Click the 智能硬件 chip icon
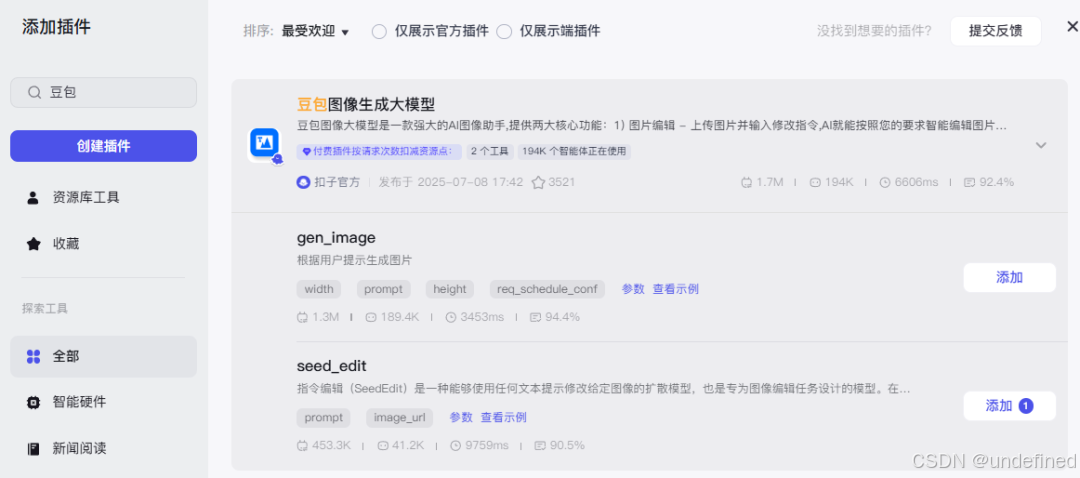 click(x=33, y=402)
